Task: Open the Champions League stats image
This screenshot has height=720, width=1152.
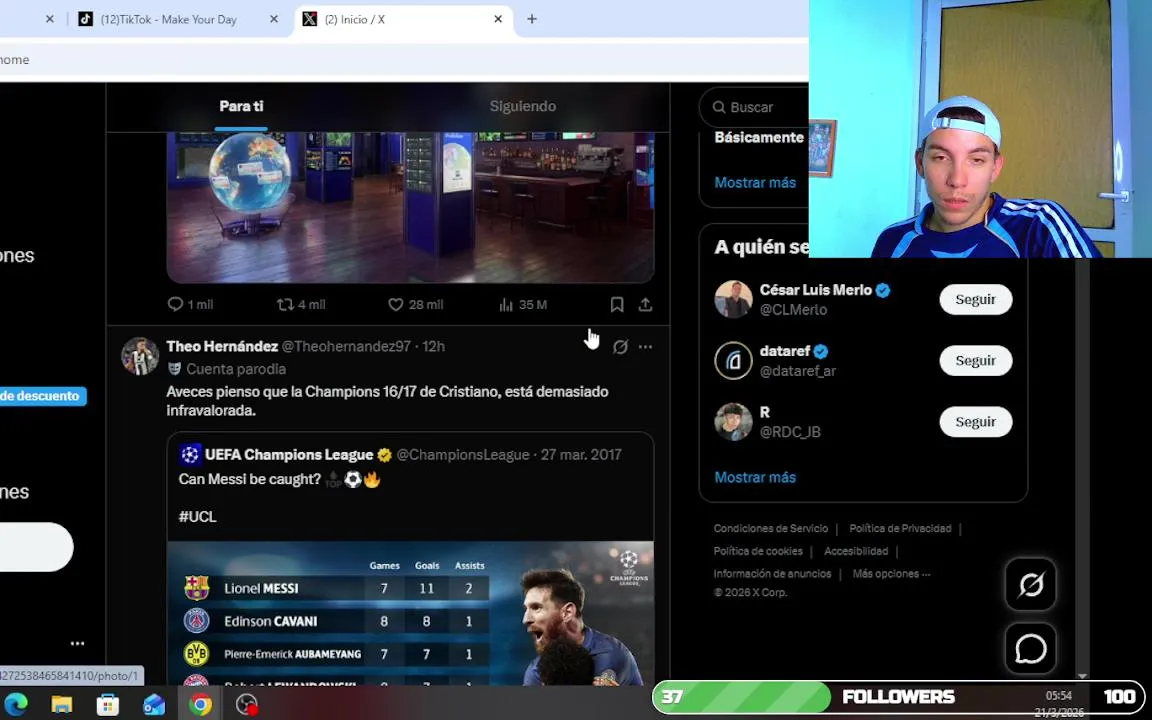Action: [x=410, y=613]
